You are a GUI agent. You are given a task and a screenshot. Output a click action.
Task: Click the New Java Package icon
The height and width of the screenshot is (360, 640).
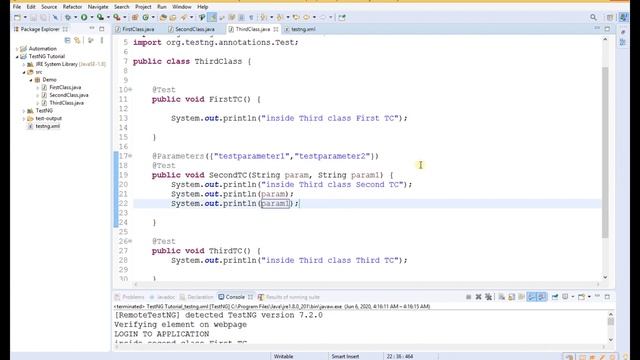[135, 18]
